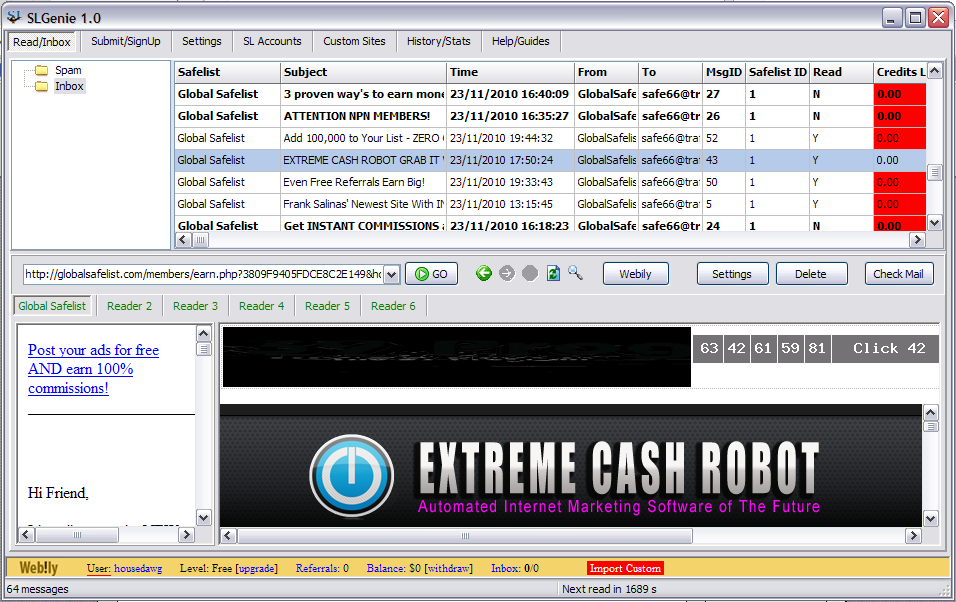Click the Import Custom button
956x602 pixels.
625,568
